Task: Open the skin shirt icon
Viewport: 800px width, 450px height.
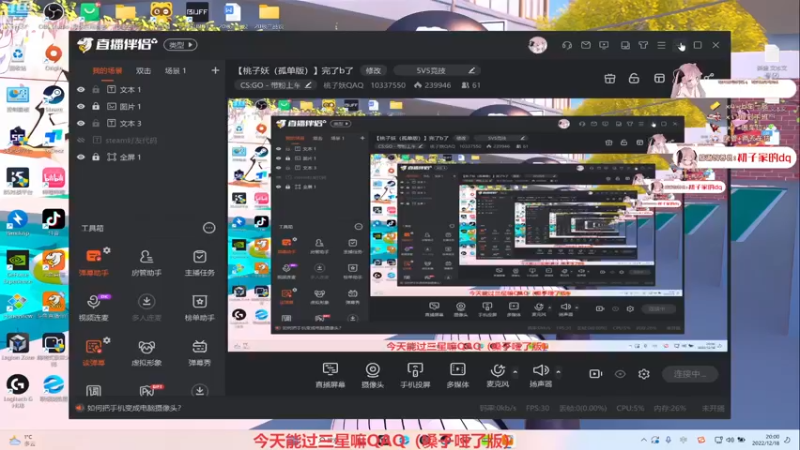Action: 643,45
